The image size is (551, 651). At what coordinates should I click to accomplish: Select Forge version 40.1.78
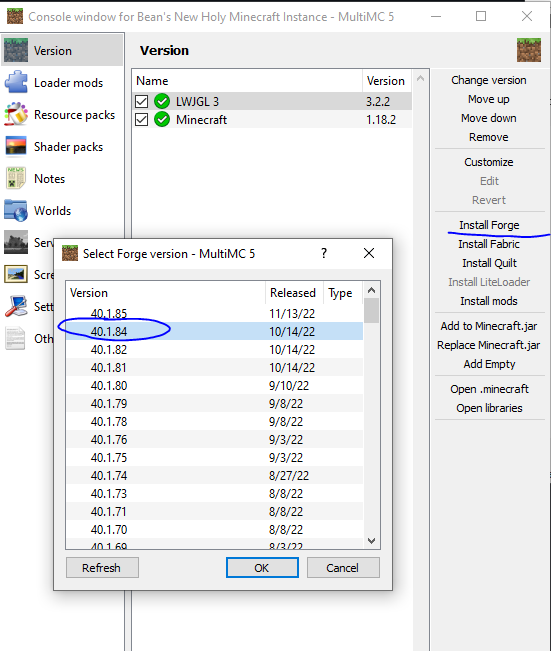tap(215, 421)
